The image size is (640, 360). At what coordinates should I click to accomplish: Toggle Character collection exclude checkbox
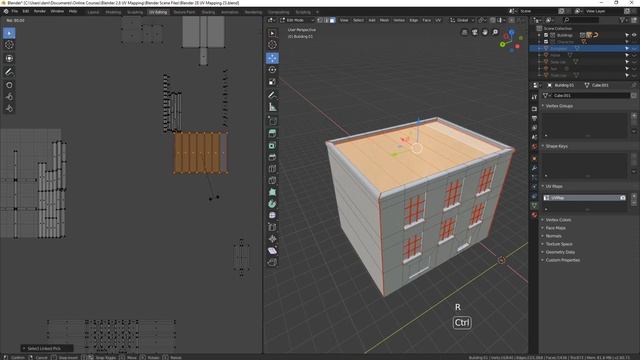point(546,42)
